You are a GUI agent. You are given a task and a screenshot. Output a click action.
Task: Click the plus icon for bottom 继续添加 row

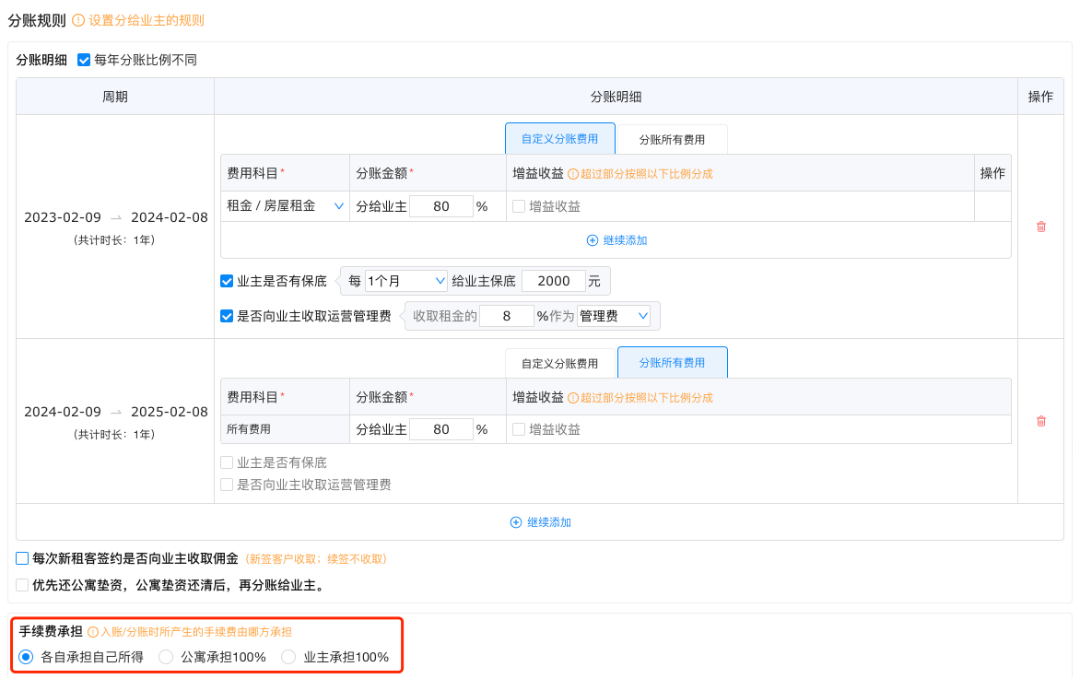(515, 522)
